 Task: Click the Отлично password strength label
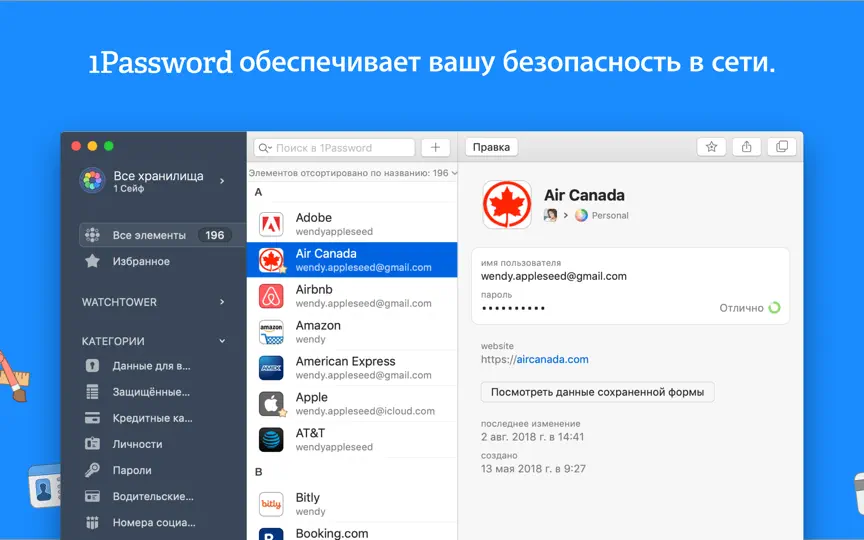pos(741,308)
